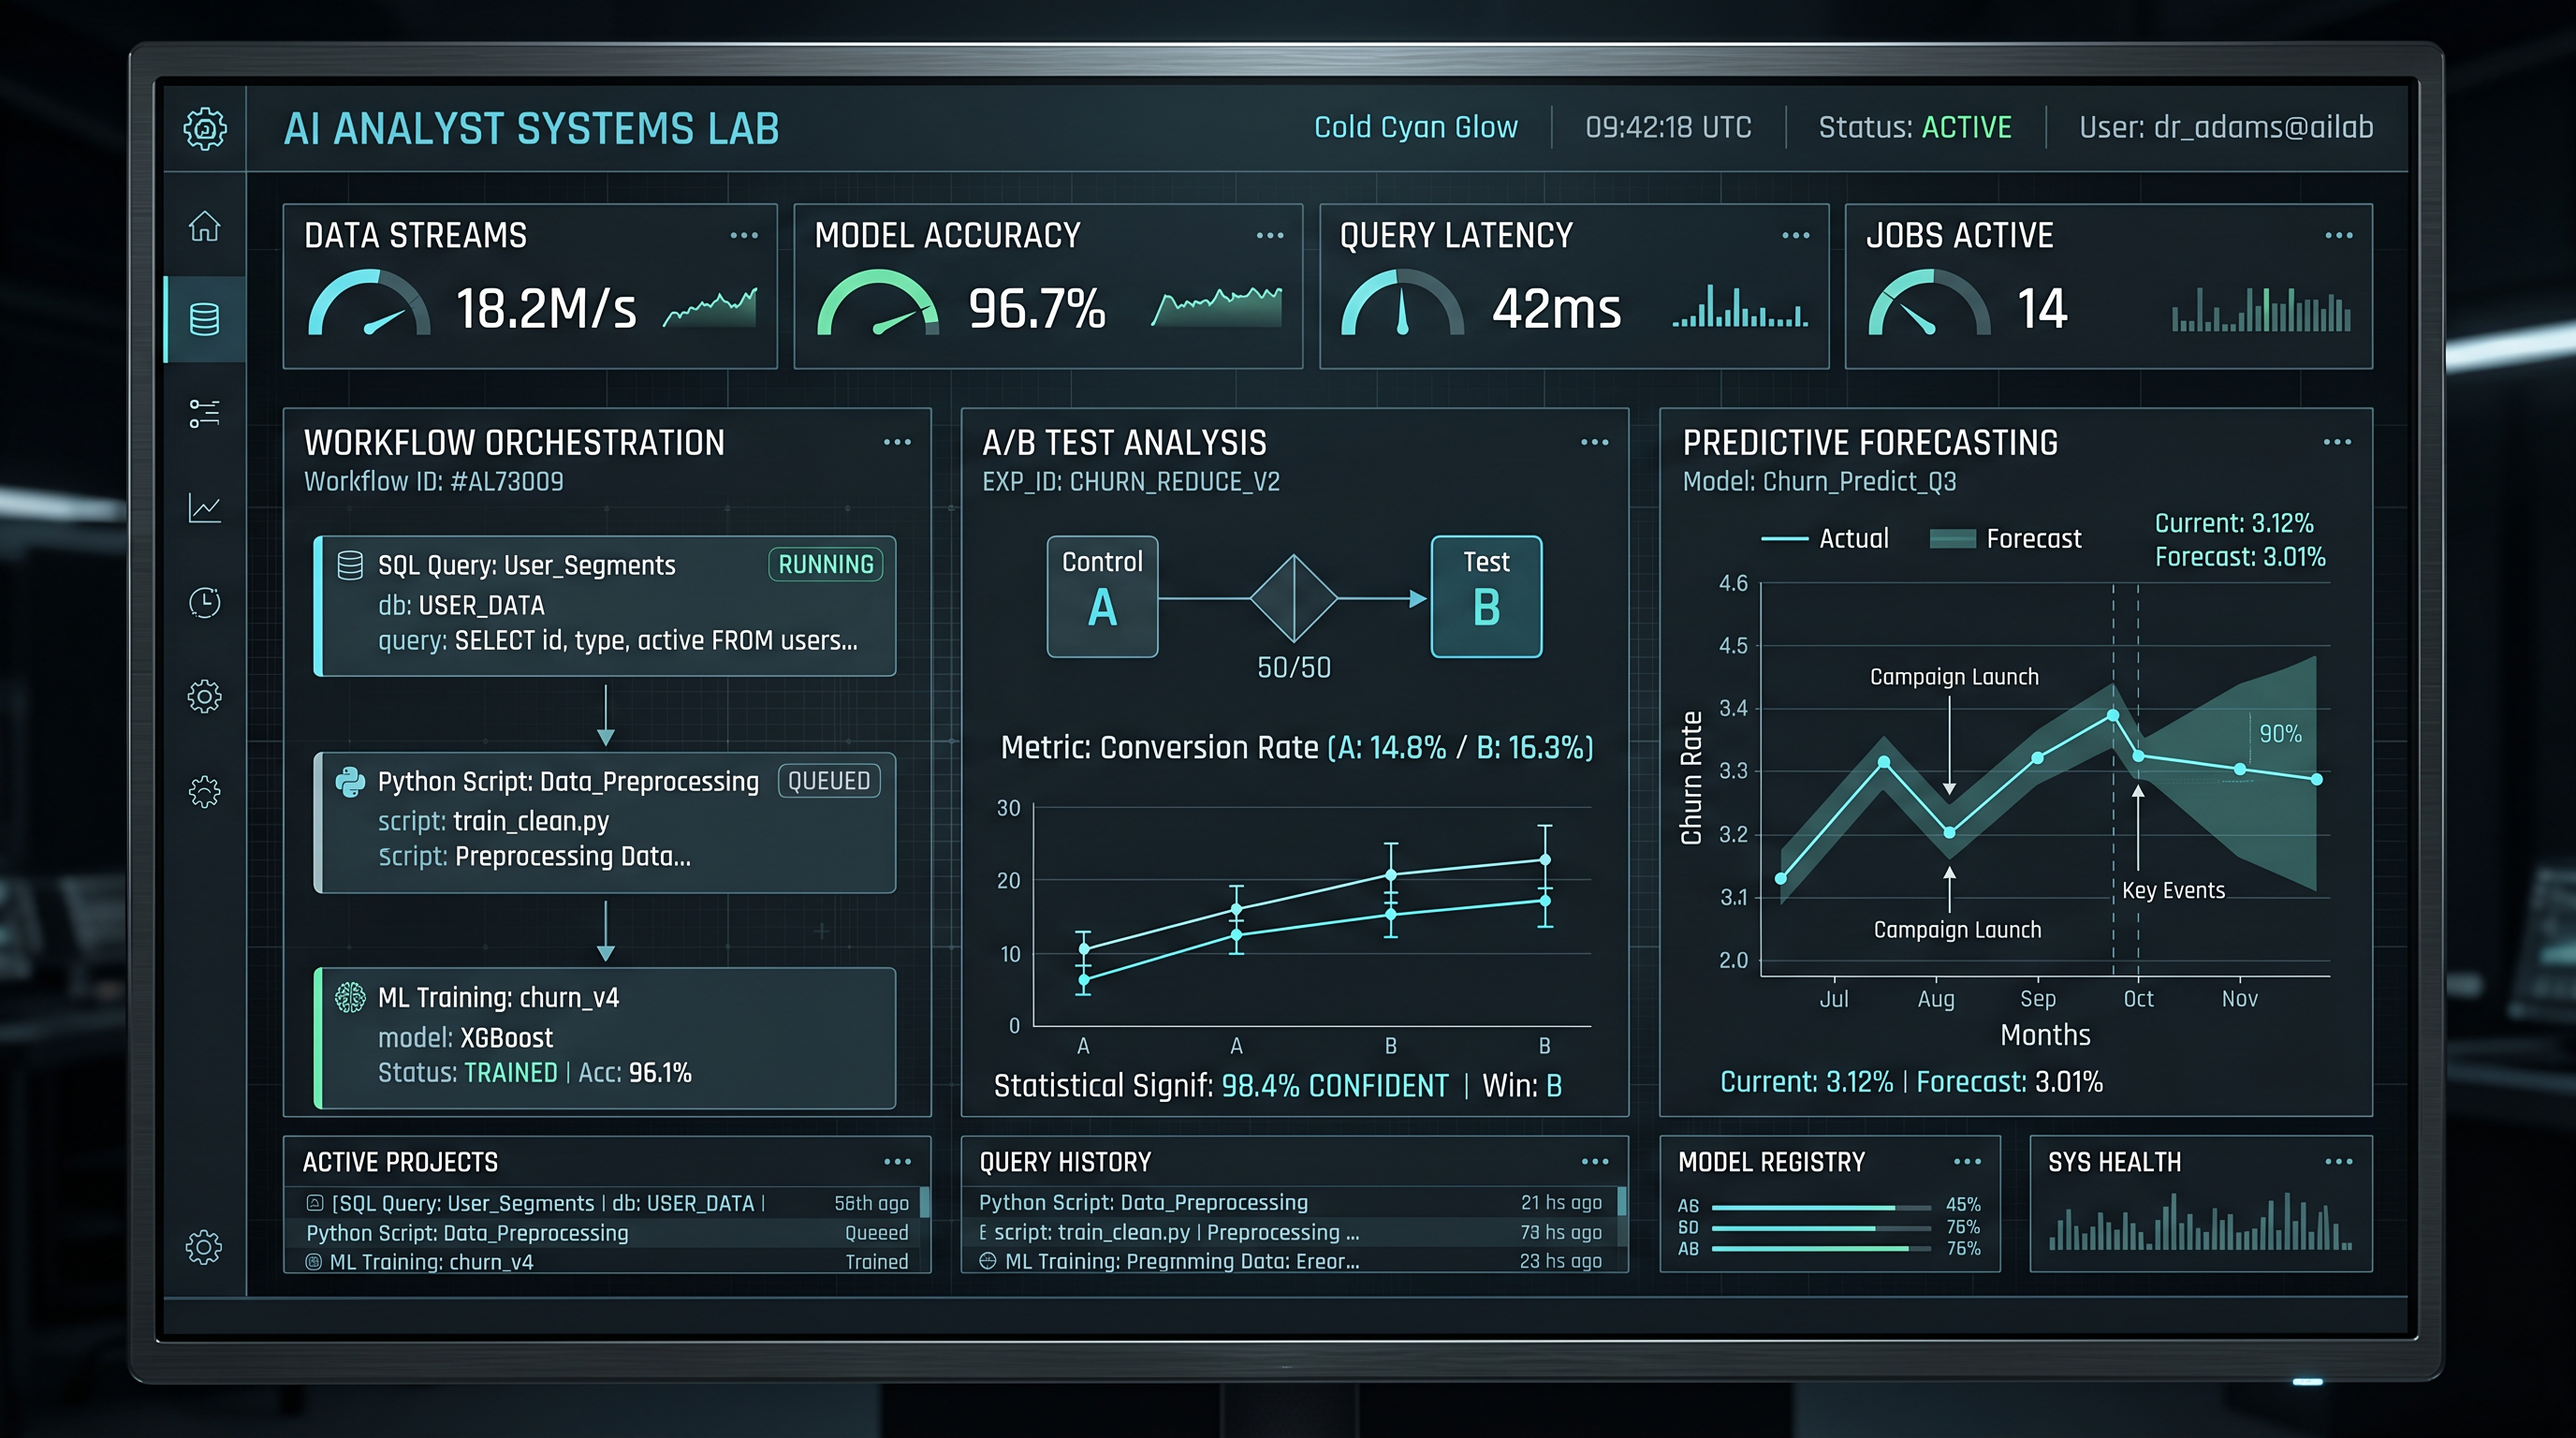
Task: Click the Model Accuracy sparkline chart
Action: click(1217, 307)
